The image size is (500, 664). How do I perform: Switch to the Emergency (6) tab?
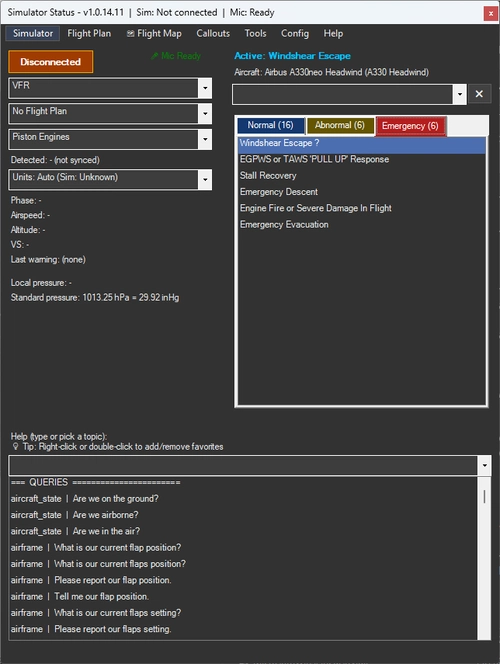[410, 126]
